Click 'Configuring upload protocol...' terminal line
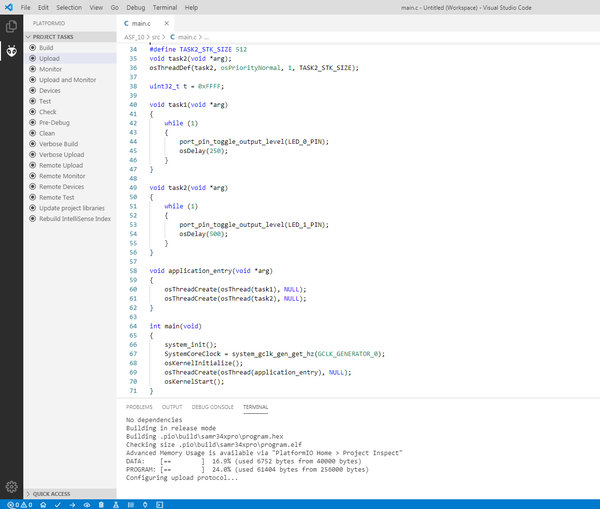Image resolution: width=600 pixels, height=509 pixels. pos(182,478)
